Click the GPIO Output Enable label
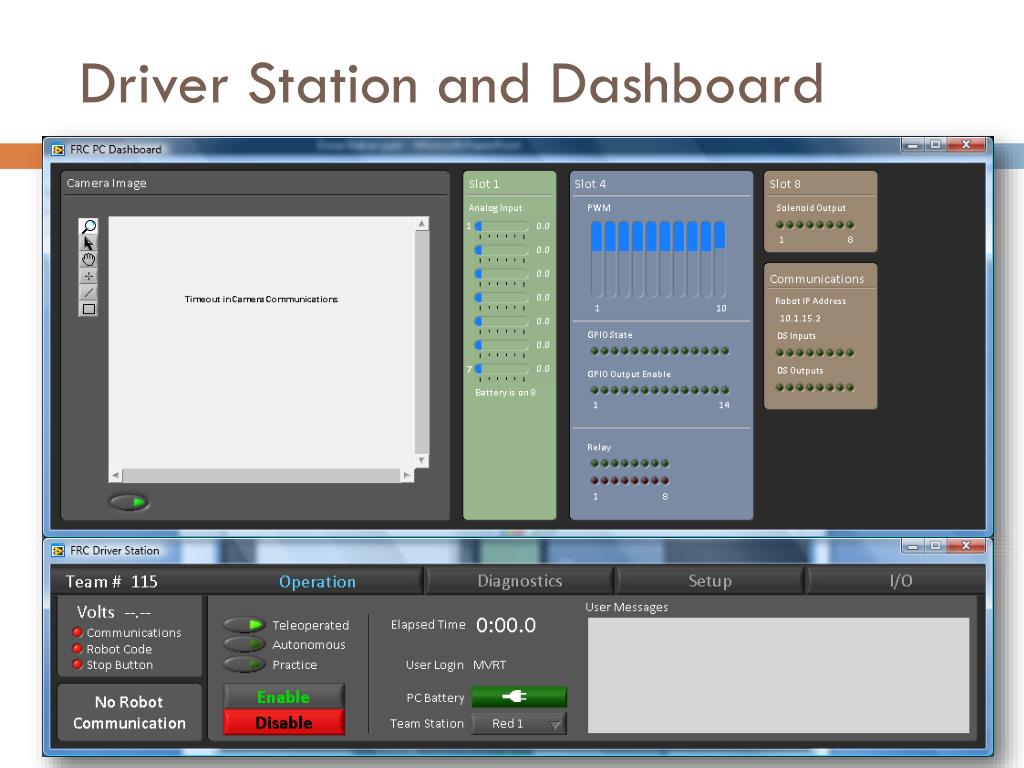Image resolution: width=1024 pixels, height=768 pixels. coord(628,374)
